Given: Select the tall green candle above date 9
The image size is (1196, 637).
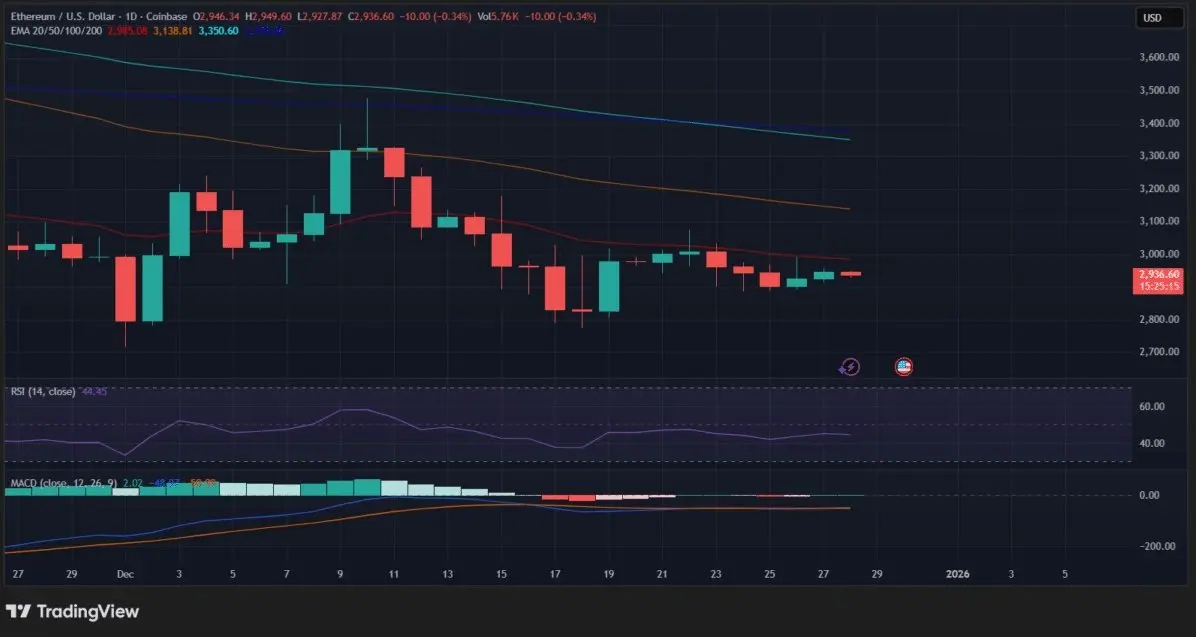Looking at the screenshot, I should click(340, 182).
